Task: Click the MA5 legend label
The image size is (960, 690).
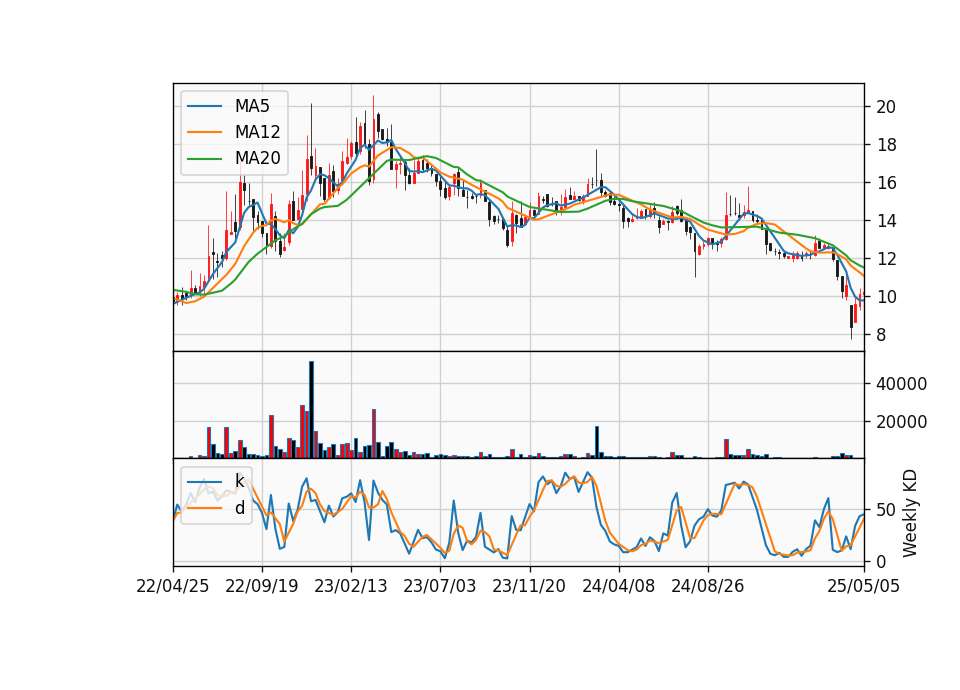Action: (x=252, y=106)
